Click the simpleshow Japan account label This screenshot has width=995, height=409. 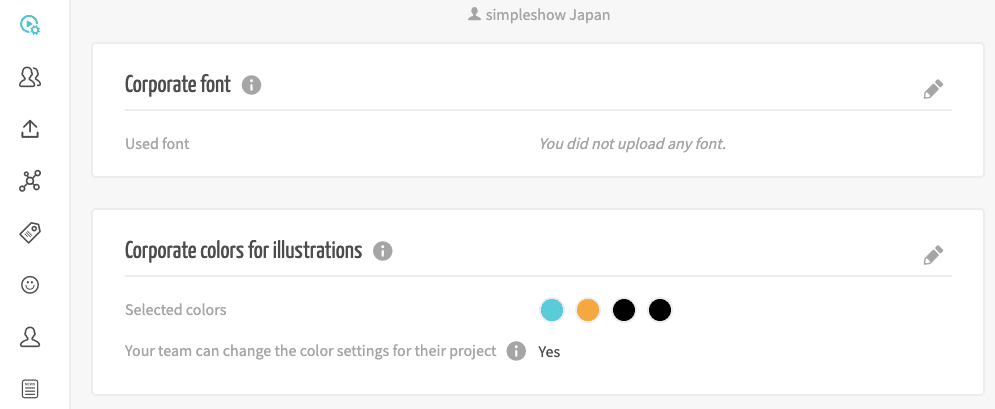click(539, 15)
